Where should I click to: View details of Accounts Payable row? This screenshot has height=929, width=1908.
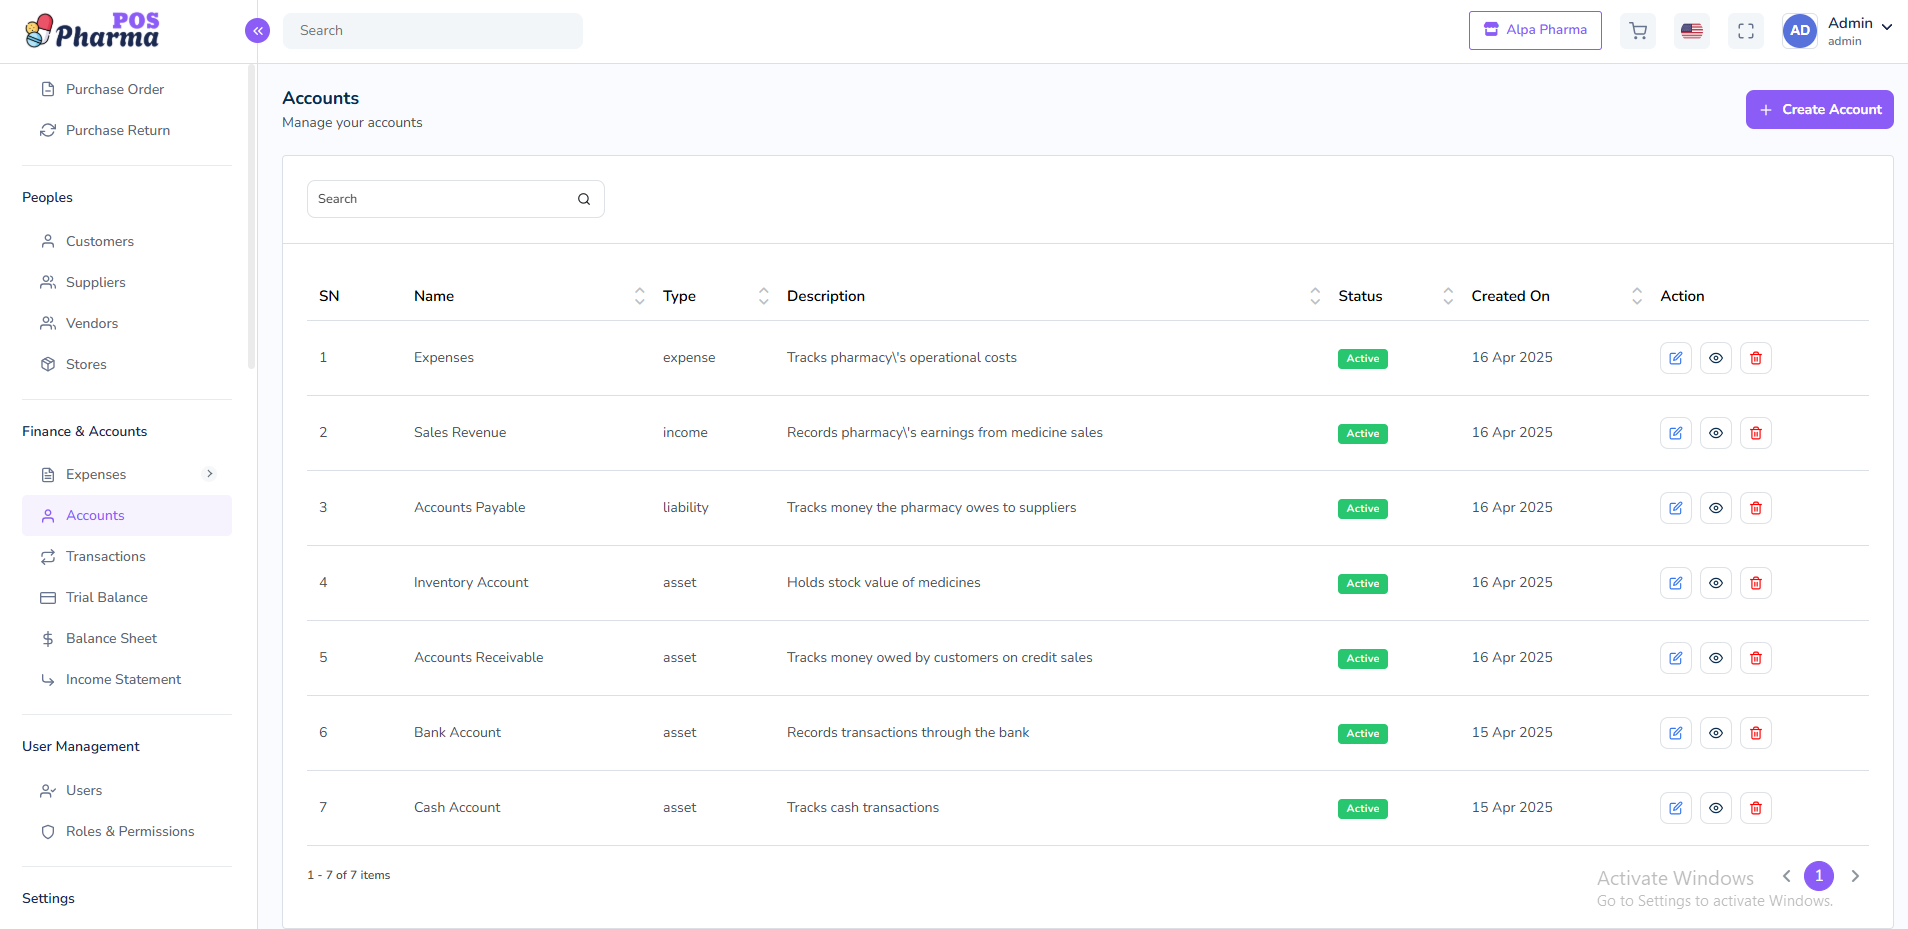pyautogui.click(x=1715, y=508)
